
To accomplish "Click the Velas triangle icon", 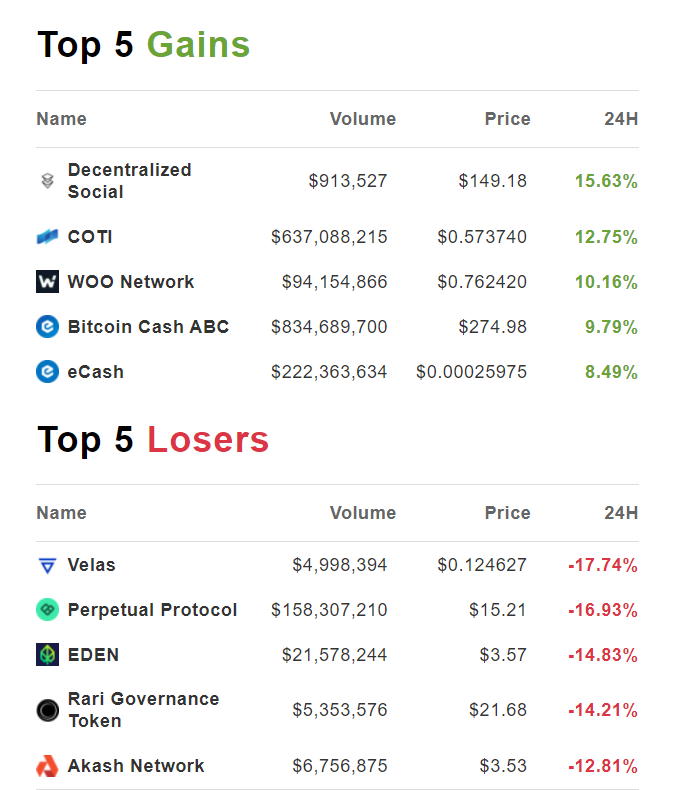I will tap(47, 566).
